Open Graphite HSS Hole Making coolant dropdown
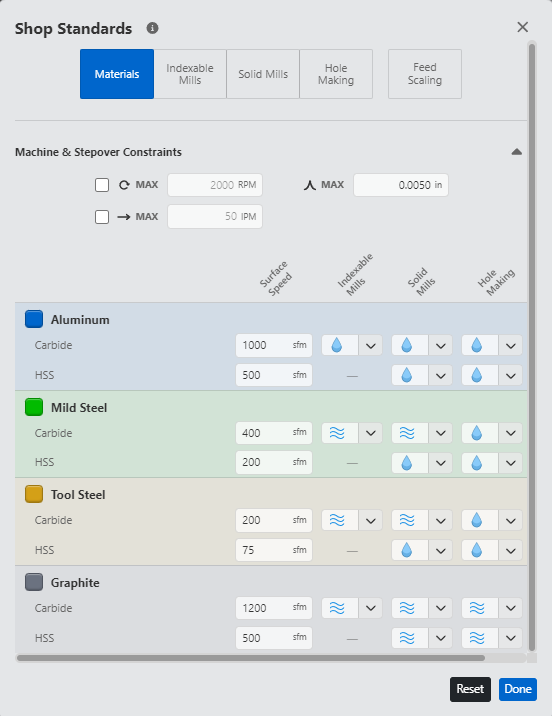 click(510, 638)
